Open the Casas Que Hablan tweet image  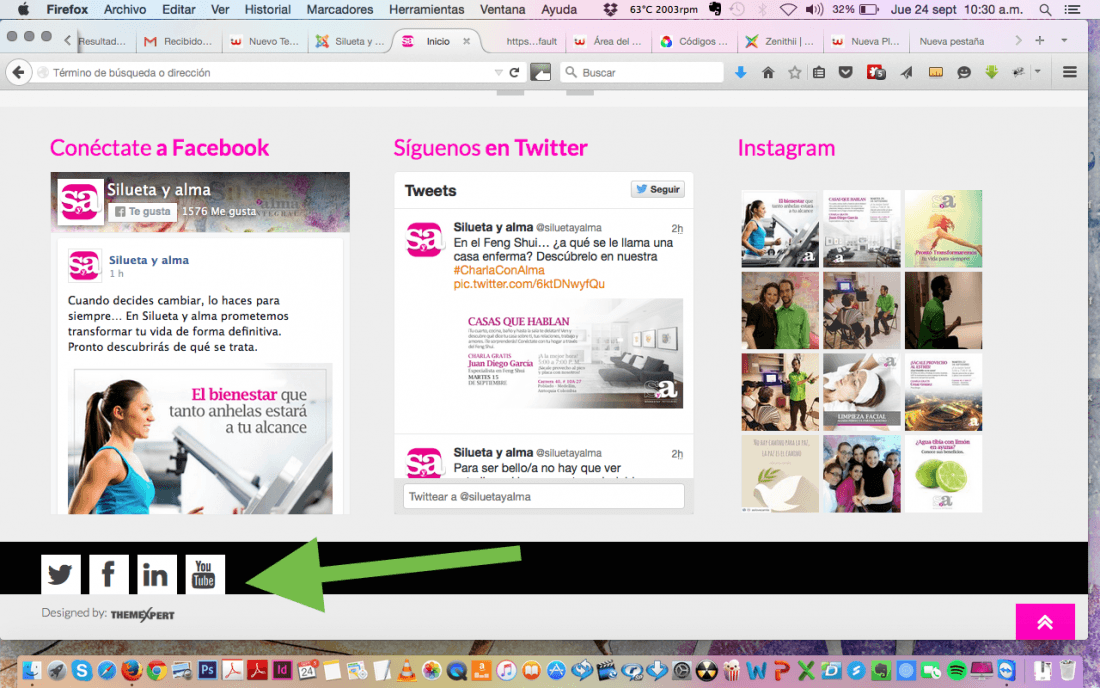click(x=568, y=353)
